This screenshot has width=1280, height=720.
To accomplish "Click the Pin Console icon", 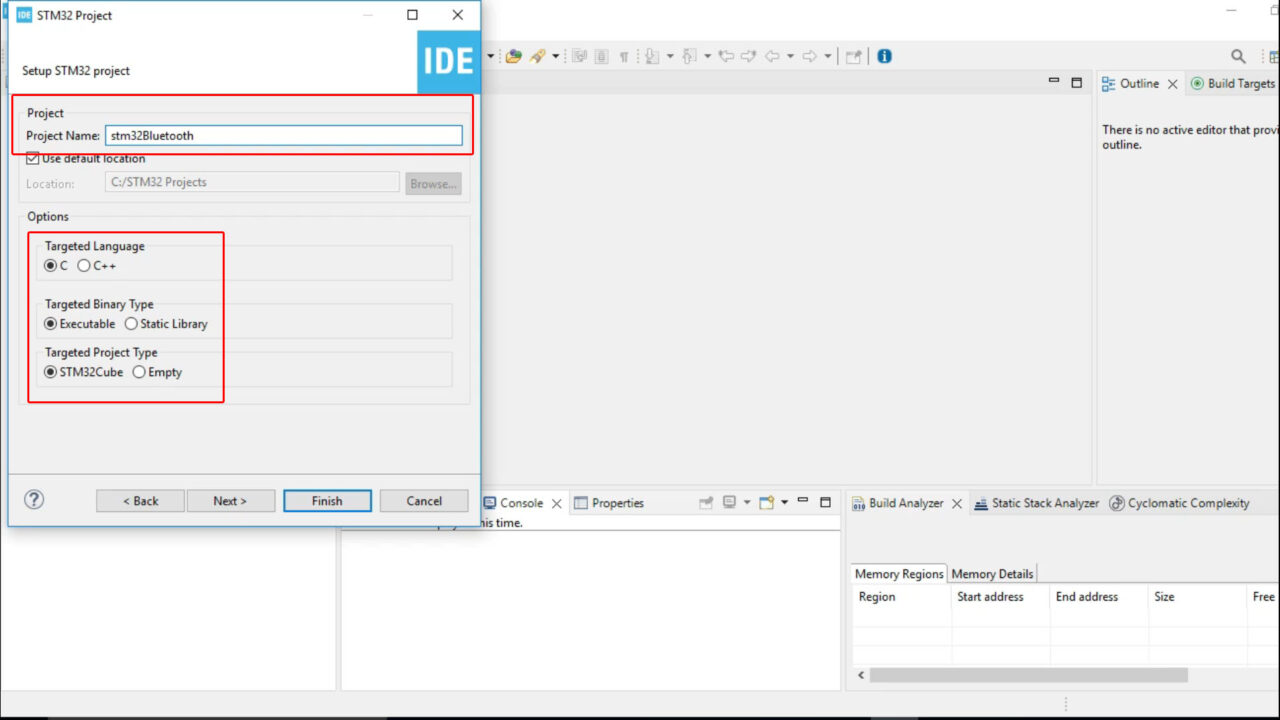I will [705, 503].
